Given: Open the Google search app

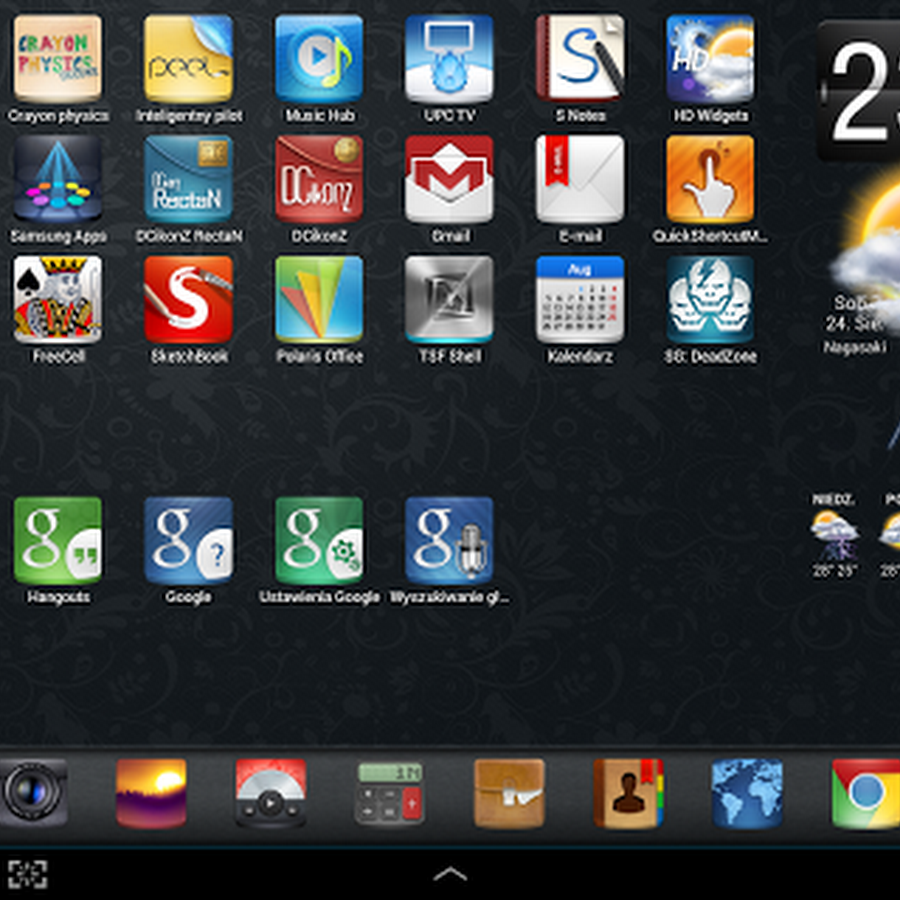Looking at the screenshot, I should [x=188, y=541].
